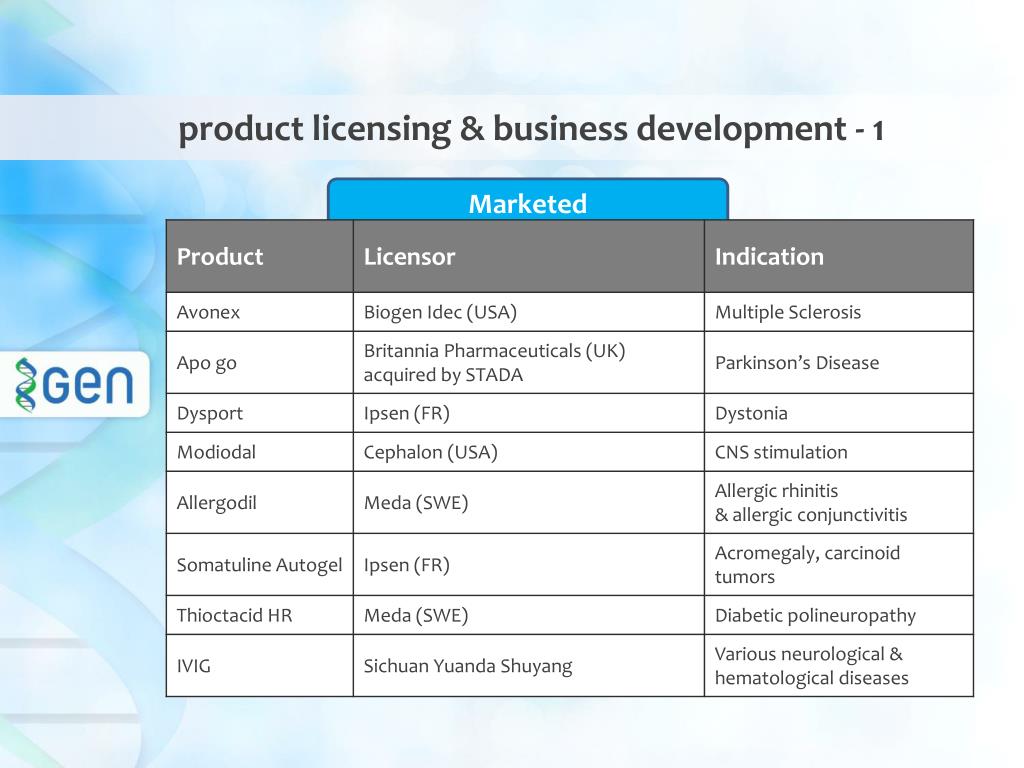Select the 'Dystonia' indication cell
The width and height of the screenshot is (1024, 768).
(x=839, y=413)
